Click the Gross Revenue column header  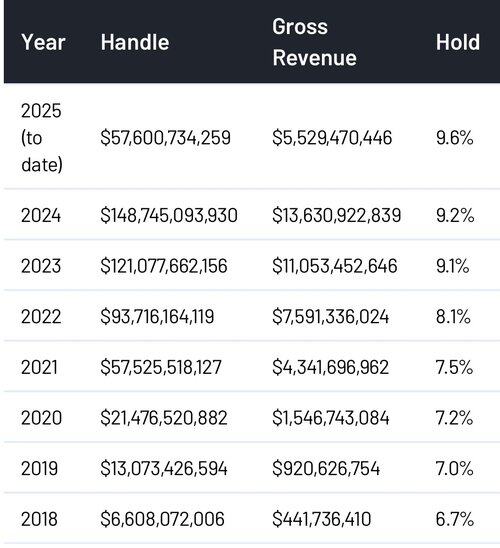314,42
